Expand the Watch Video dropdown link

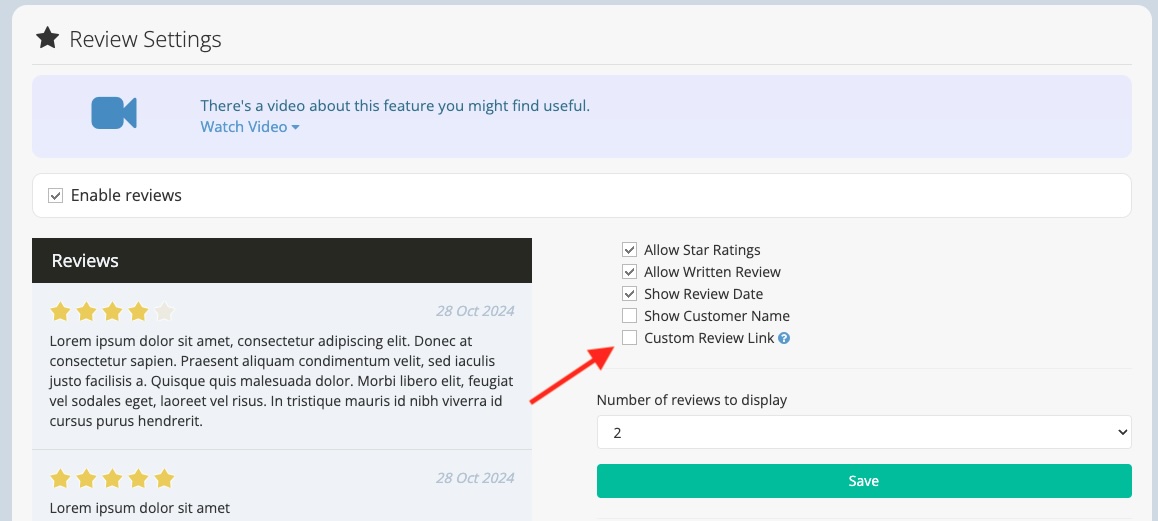(x=250, y=127)
